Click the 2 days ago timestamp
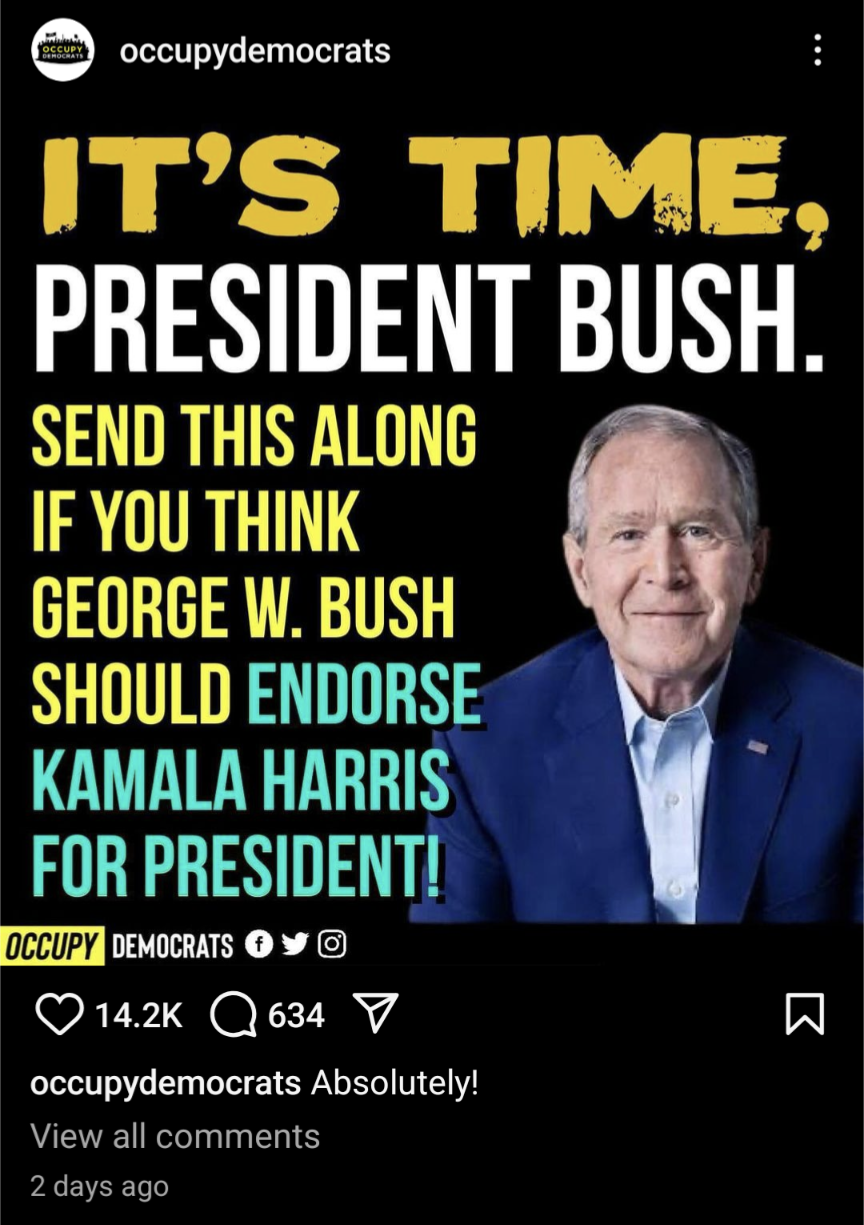 [99, 1187]
